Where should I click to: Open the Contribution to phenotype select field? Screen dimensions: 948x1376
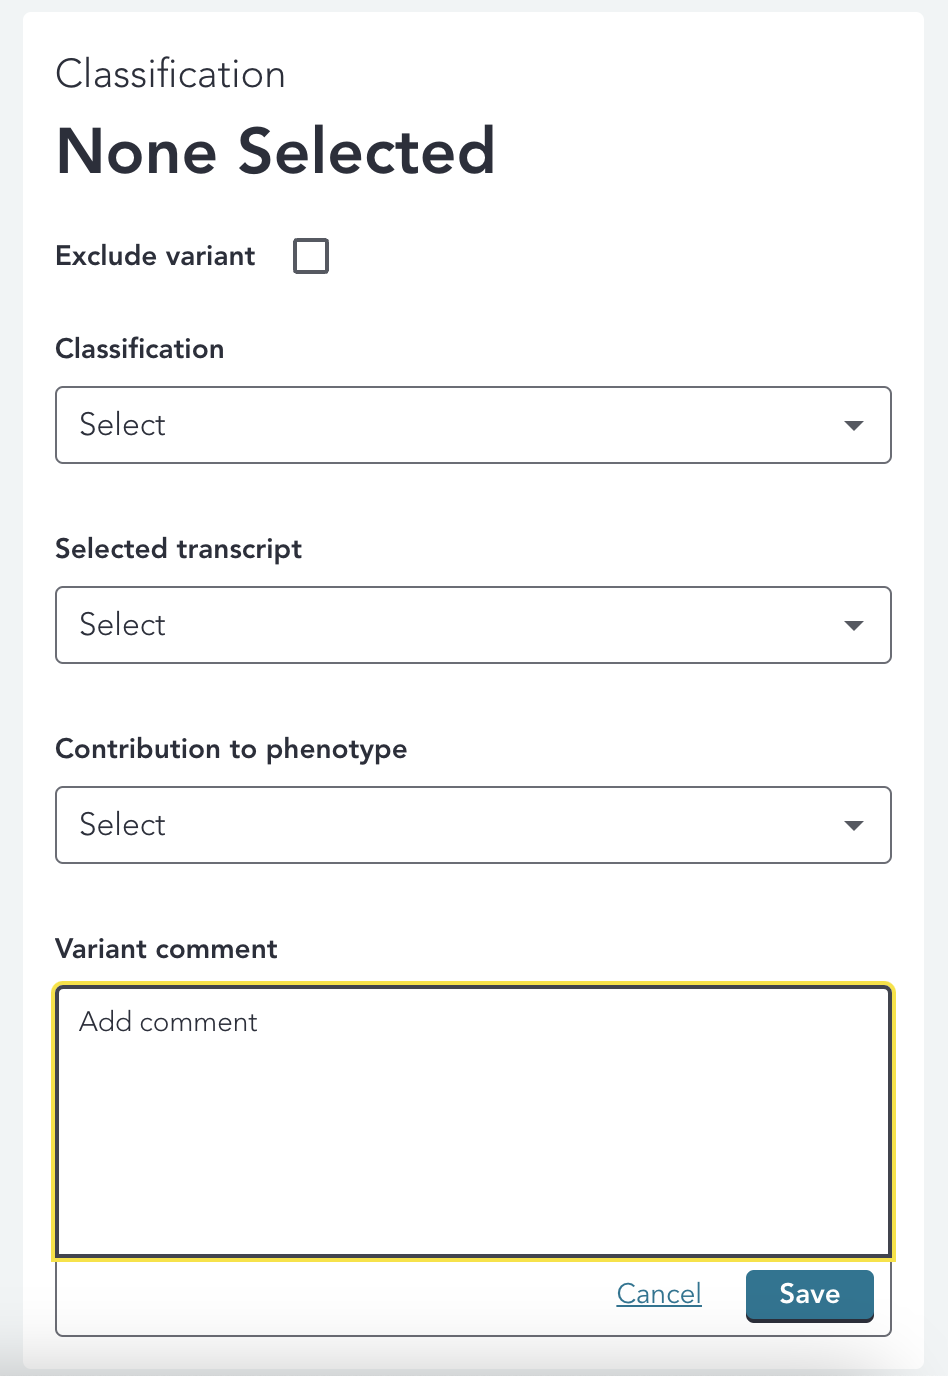(473, 825)
